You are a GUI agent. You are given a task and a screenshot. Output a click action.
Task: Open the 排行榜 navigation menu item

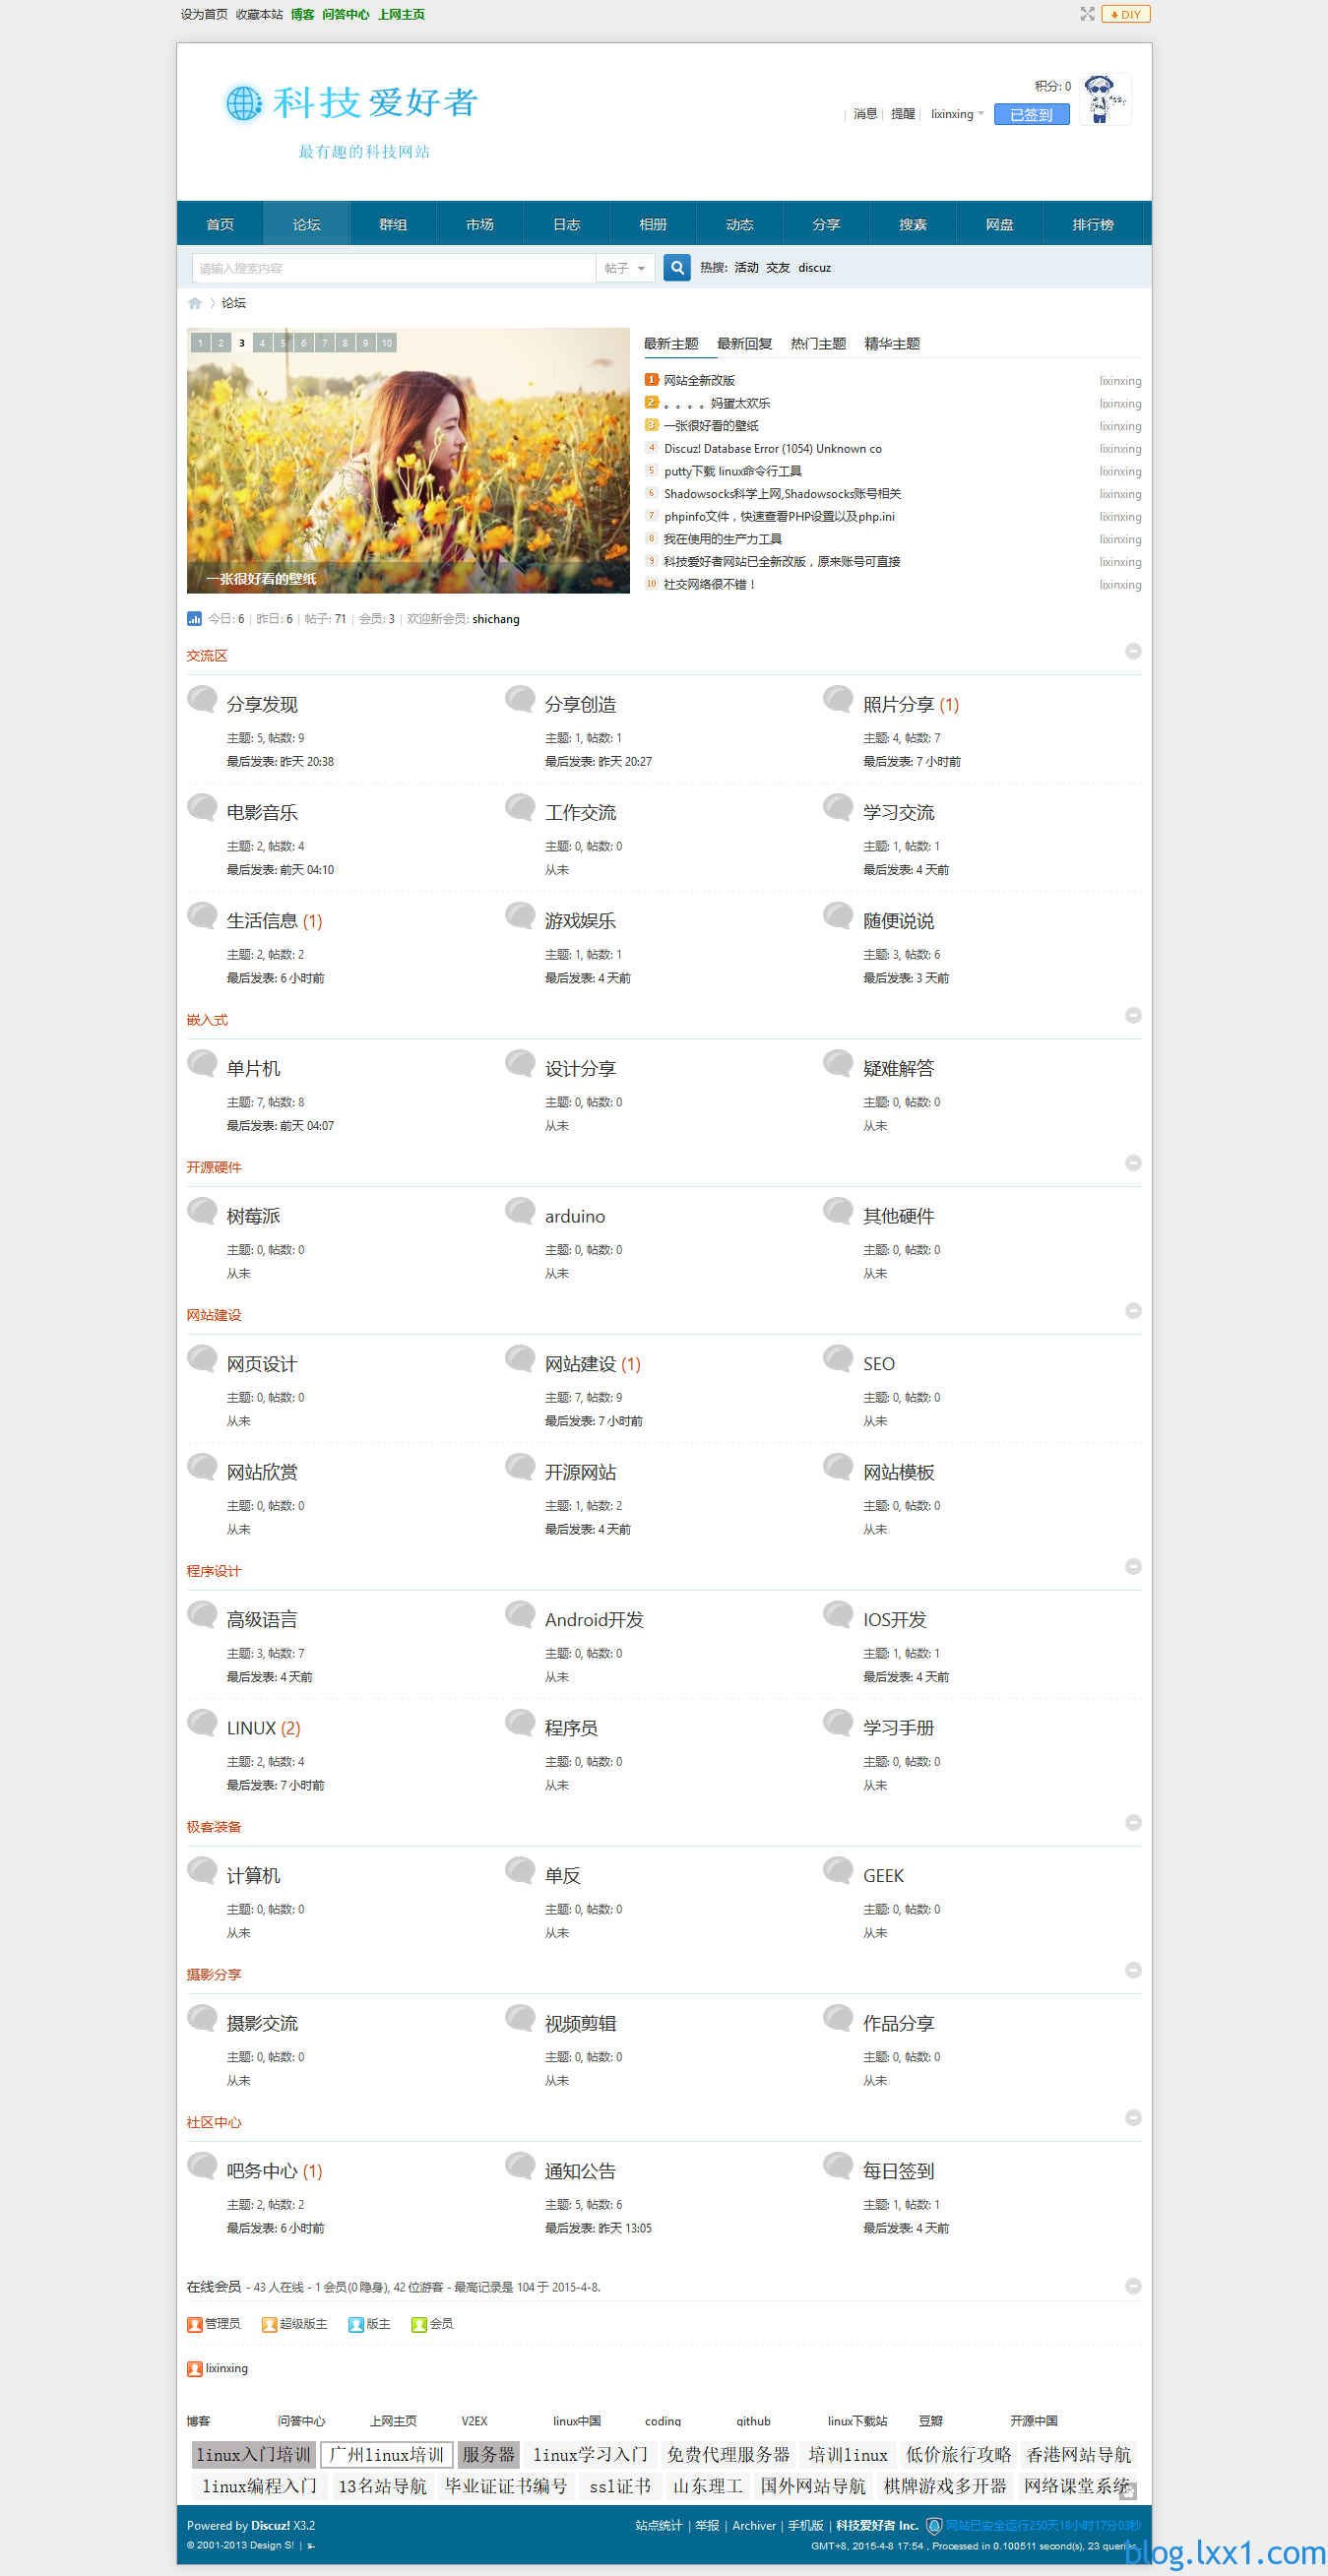[1093, 224]
